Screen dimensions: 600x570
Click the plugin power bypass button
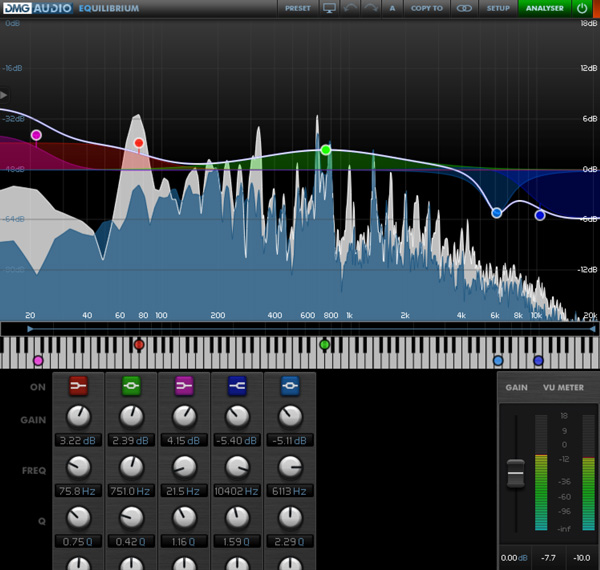coord(582,8)
